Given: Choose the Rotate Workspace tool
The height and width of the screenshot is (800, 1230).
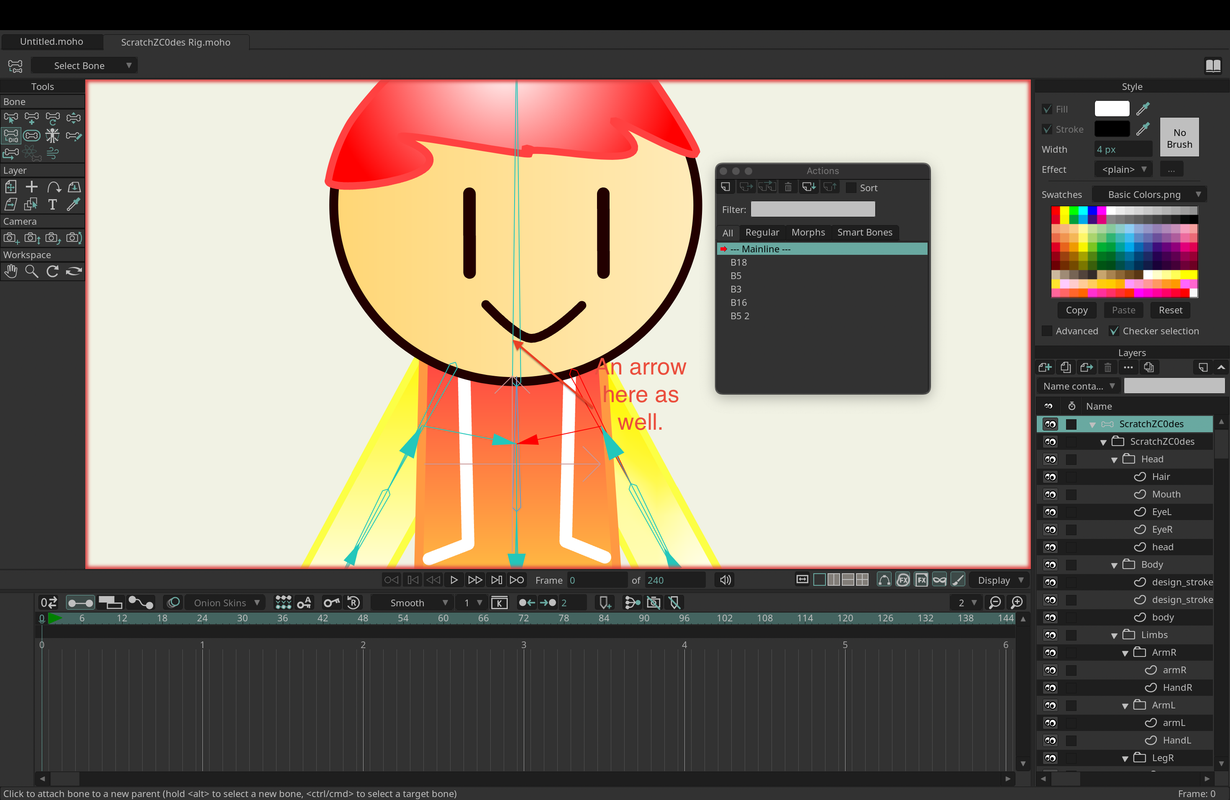Looking at the screenshot, I should pyautogui.click(x=52, y=271).
